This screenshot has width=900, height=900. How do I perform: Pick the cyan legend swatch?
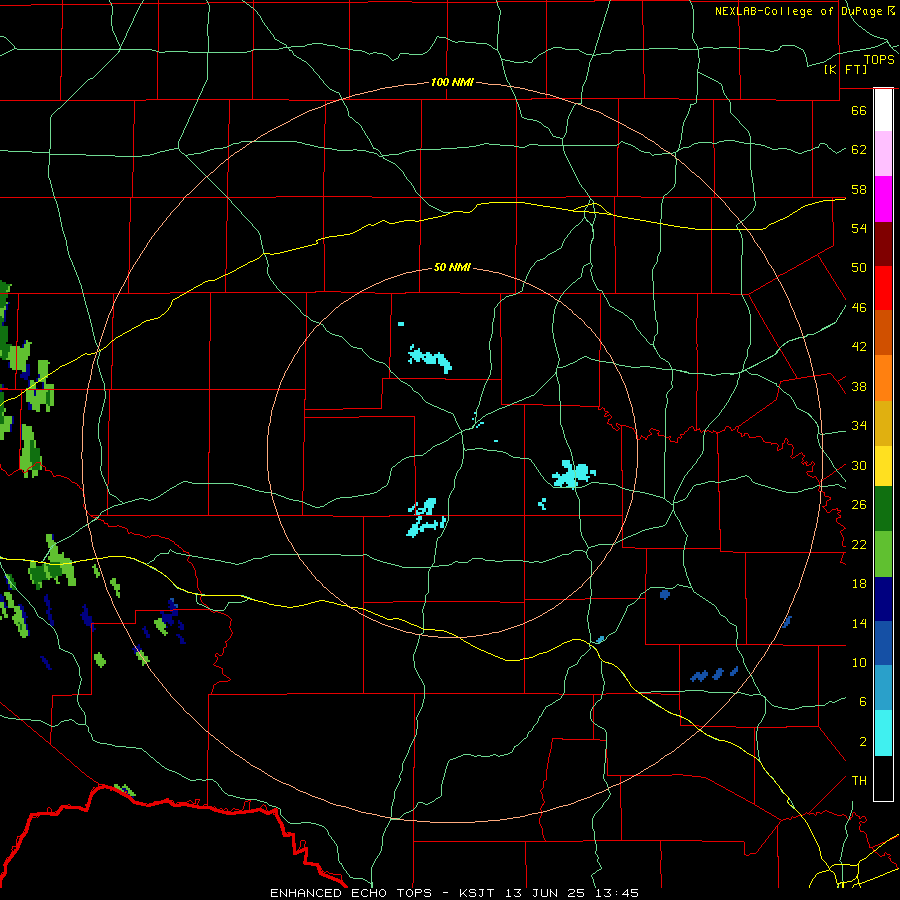tap(883, 733)
